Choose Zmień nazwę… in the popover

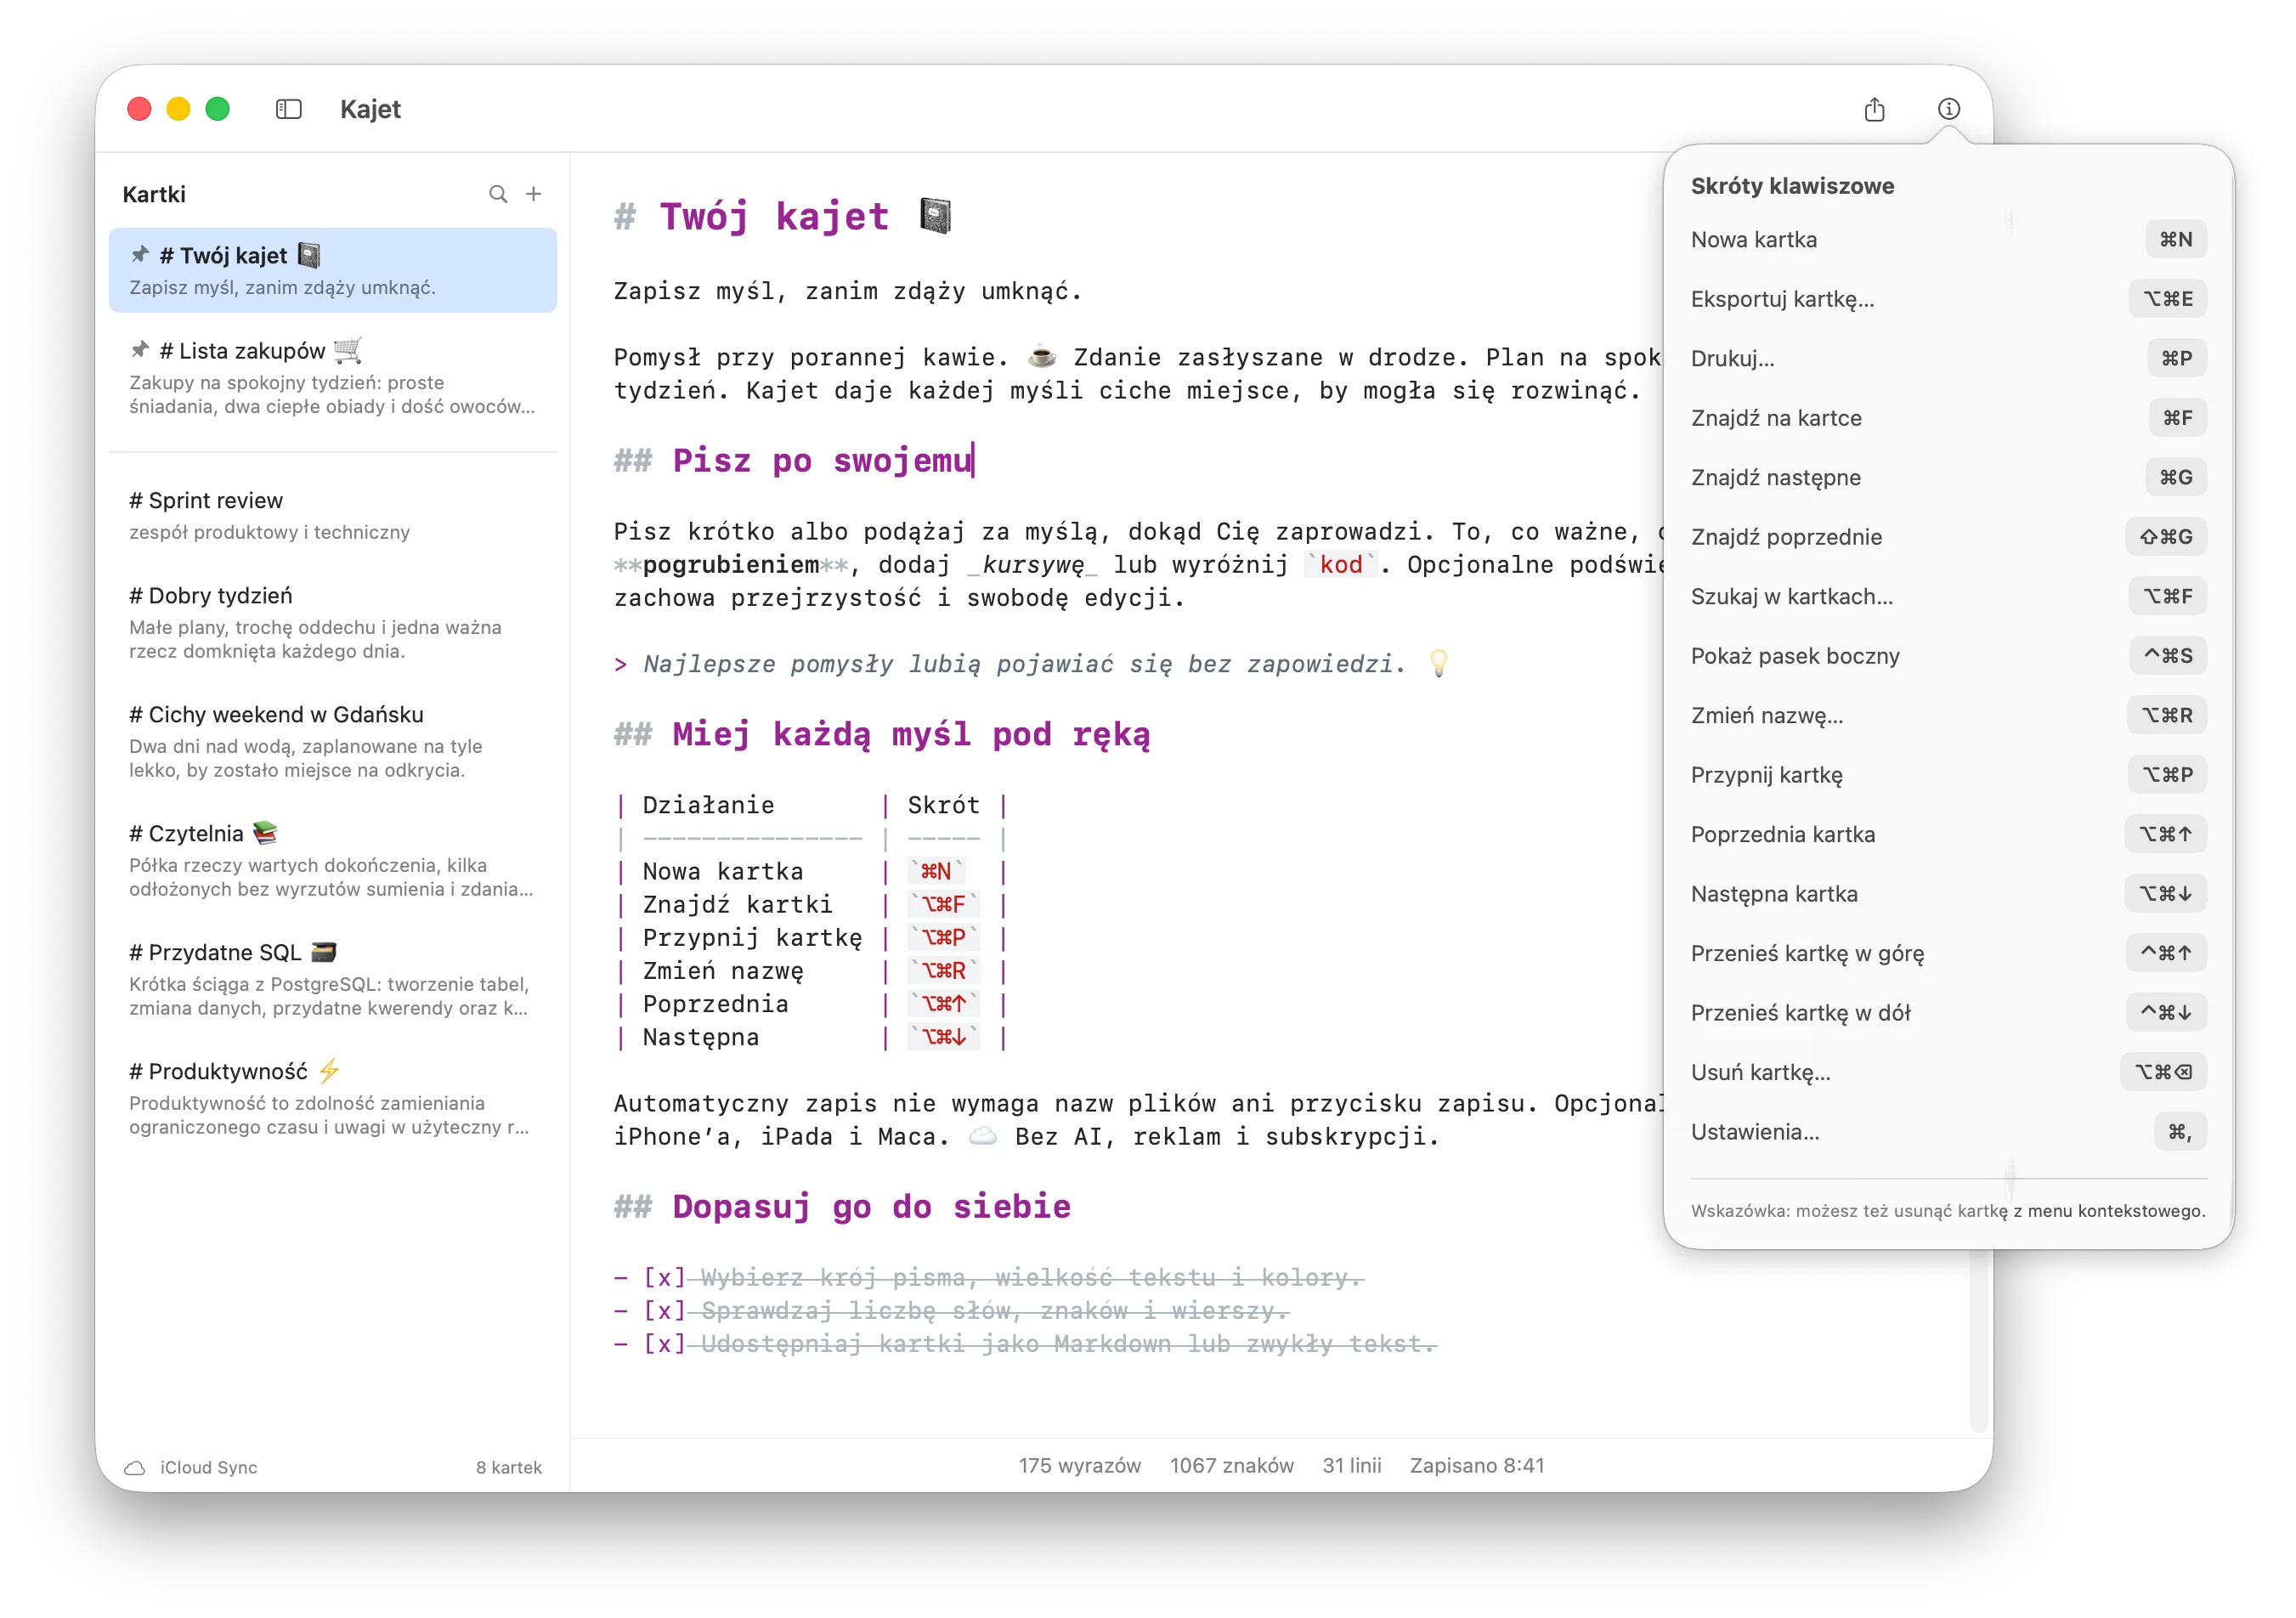[x=1948, y=715]
